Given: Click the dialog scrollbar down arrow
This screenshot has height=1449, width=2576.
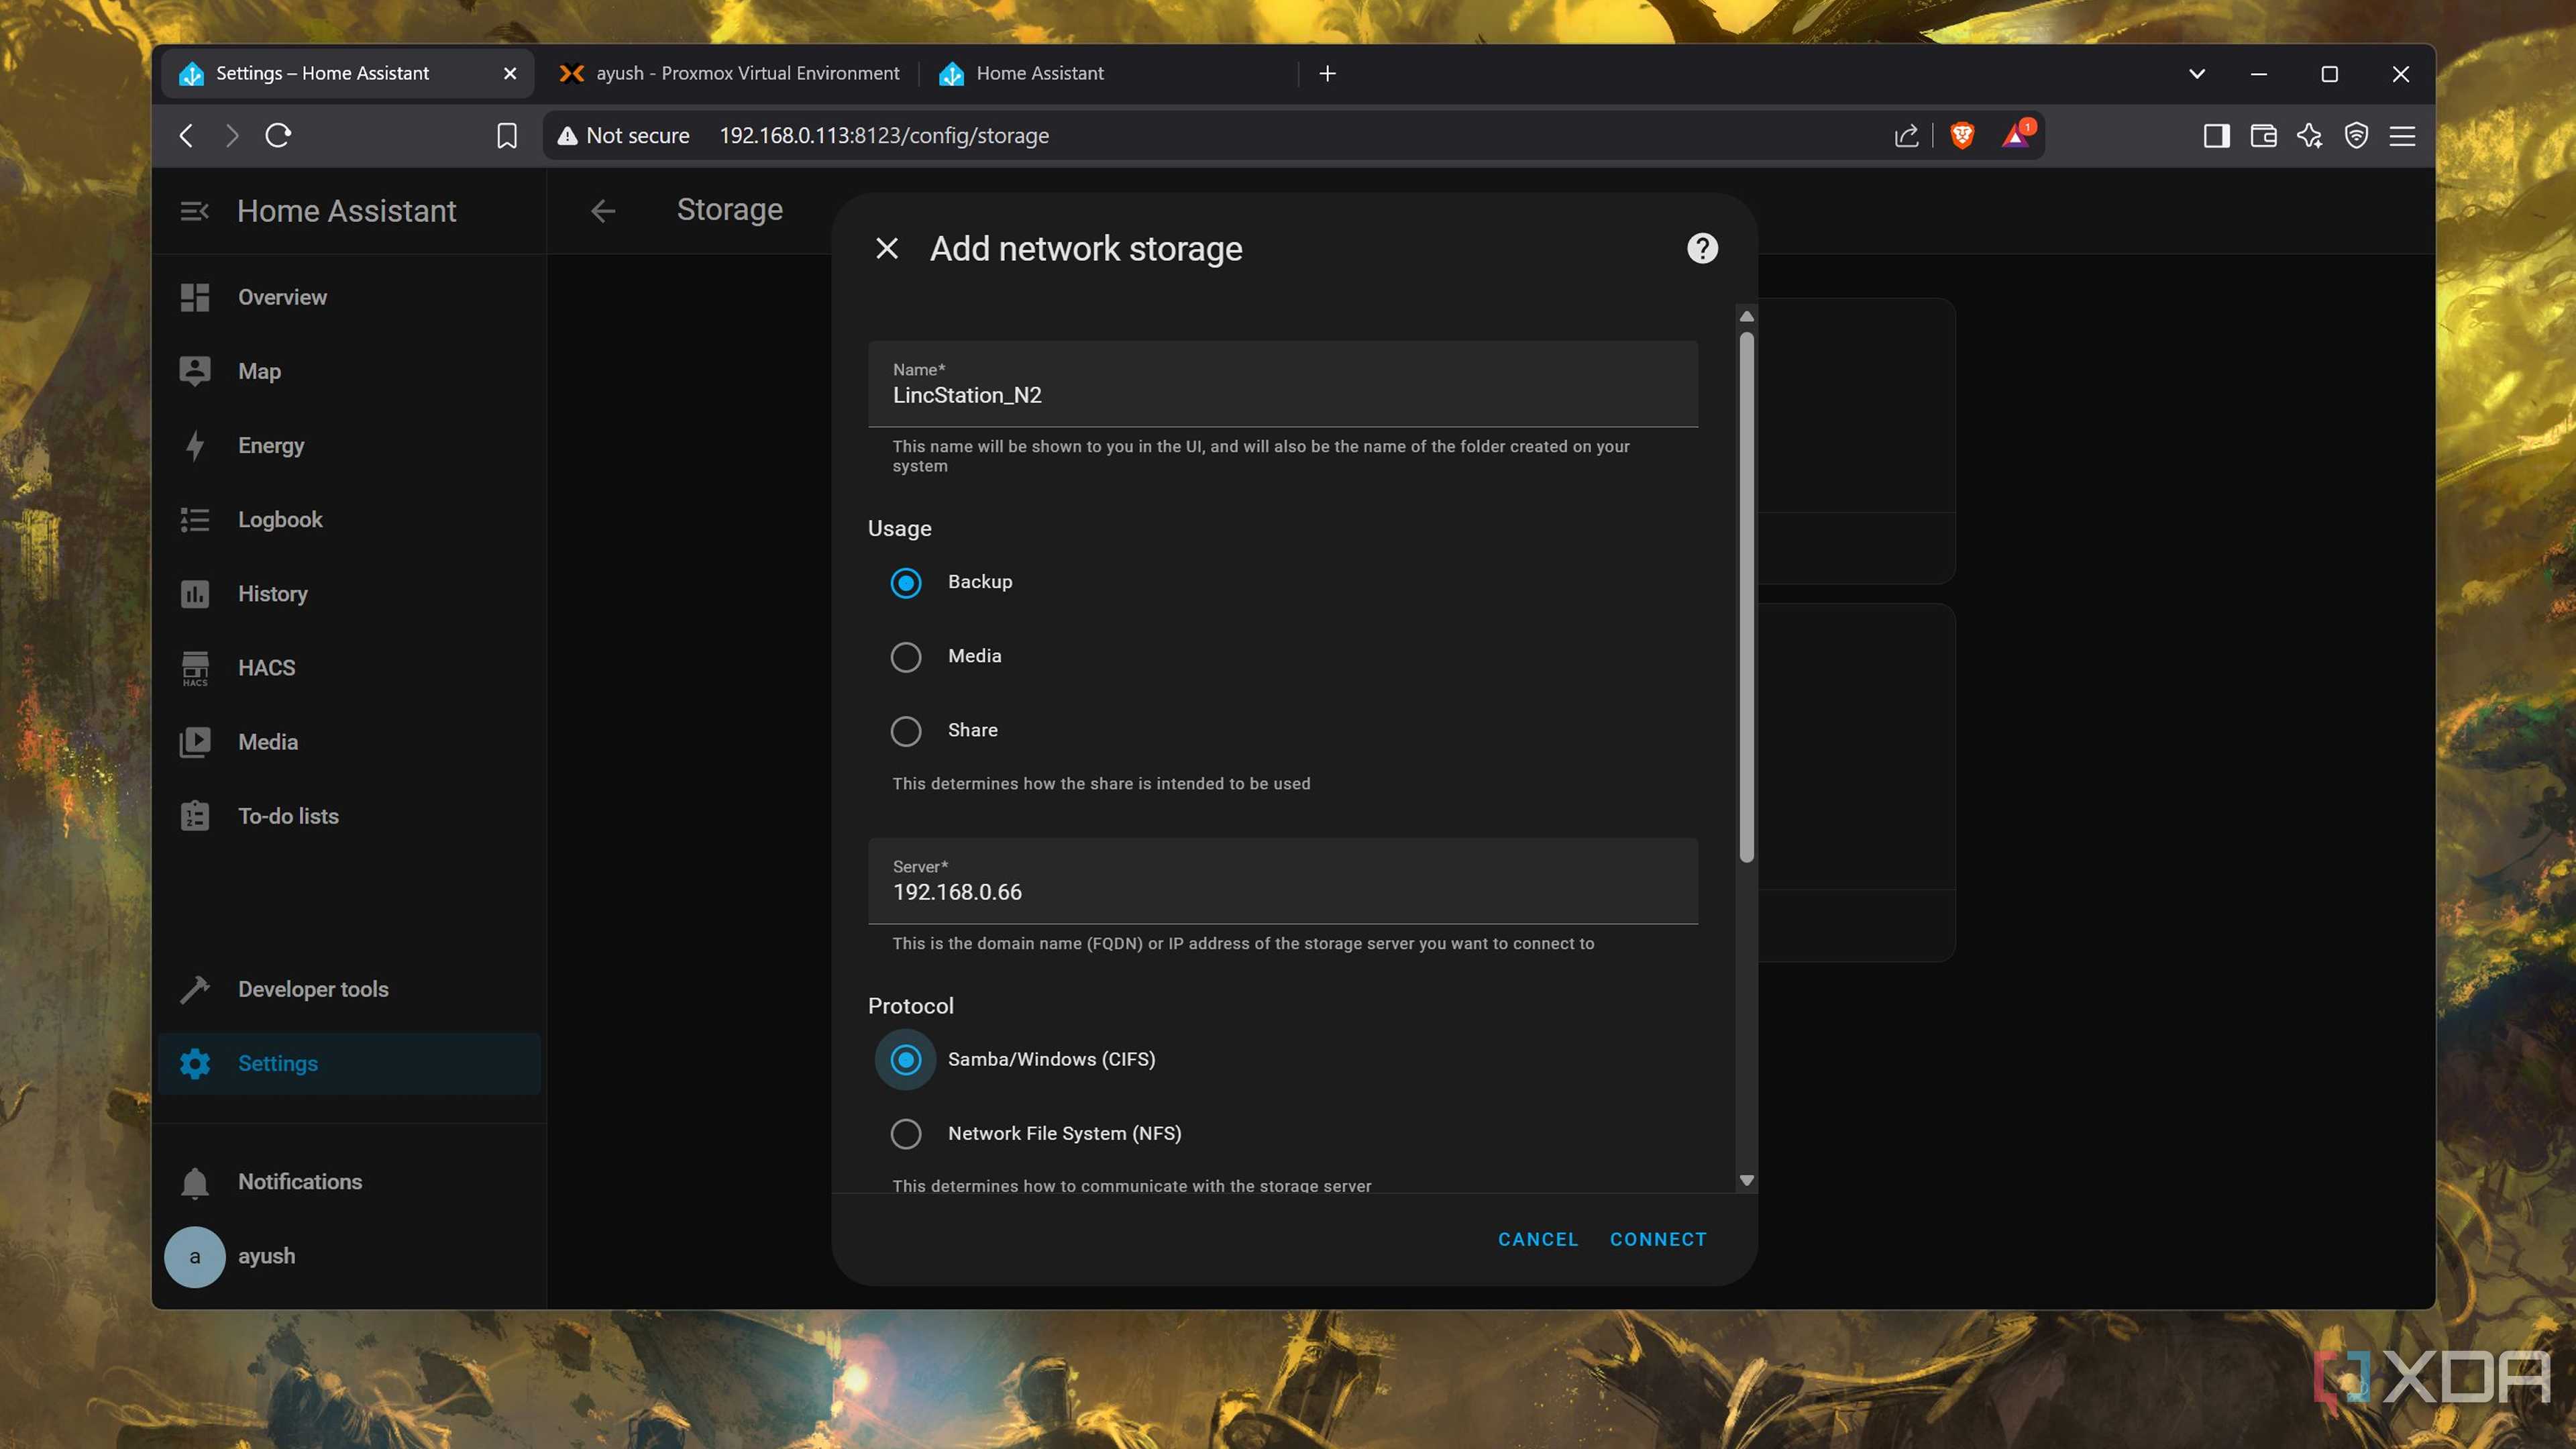Looking at the screenshot, I should (x=1746, y=1181).
